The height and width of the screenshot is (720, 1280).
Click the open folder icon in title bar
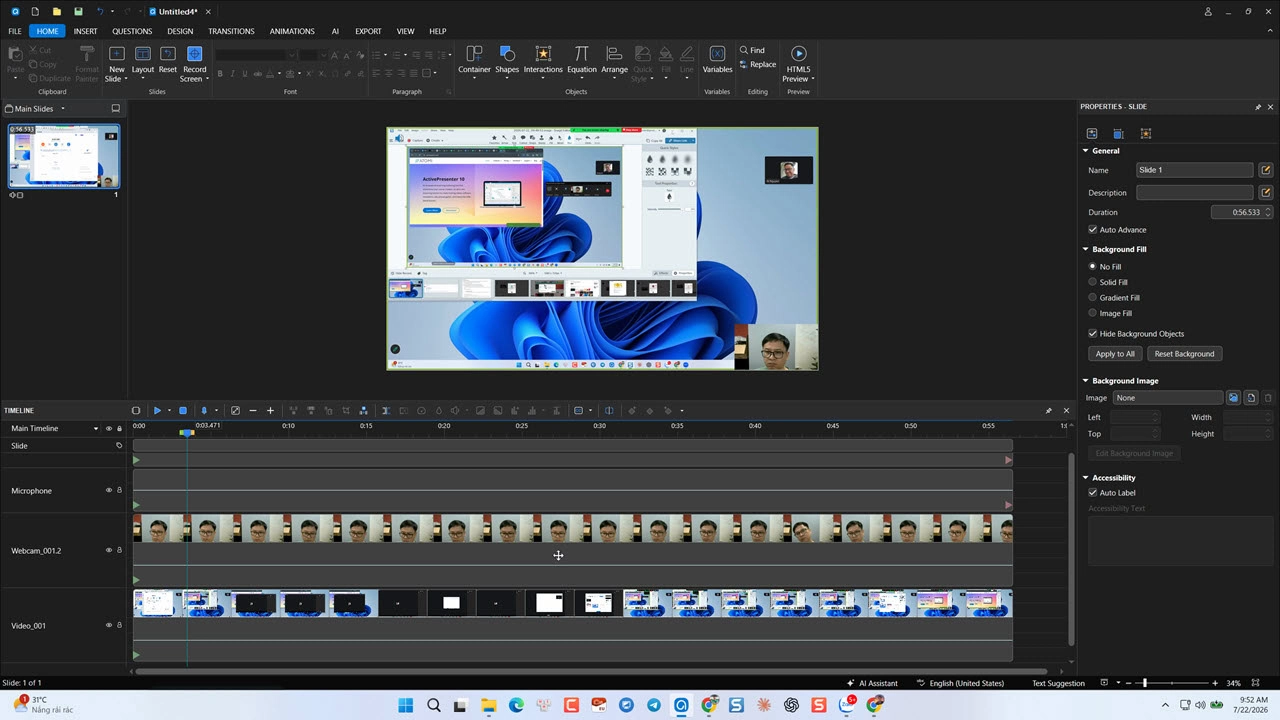[x=57, y=11]
